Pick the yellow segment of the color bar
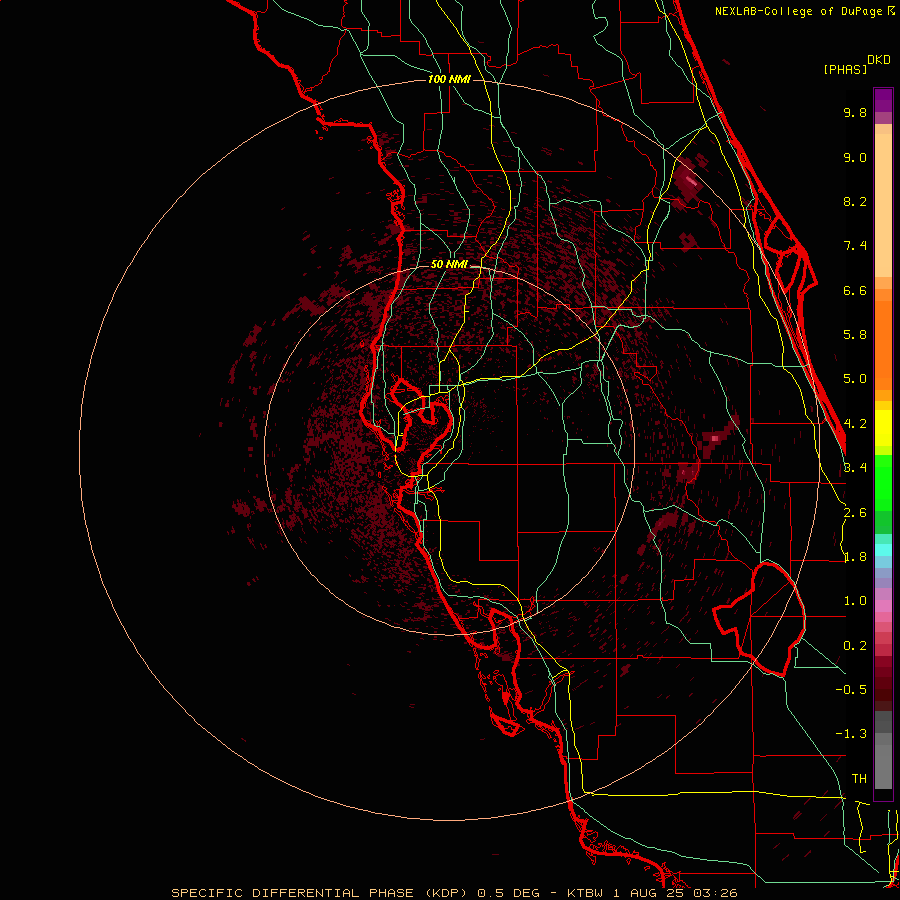The width and height of the screenshot is (900, 900). (x=883, y=428)
